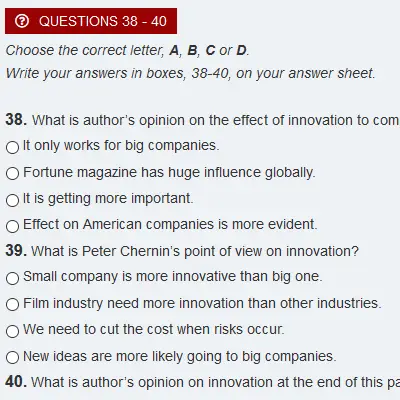The image size is (400, 400).
Task: Click label 'Fortune magazine has huge influence globally'
Action: tap(169, 172)
